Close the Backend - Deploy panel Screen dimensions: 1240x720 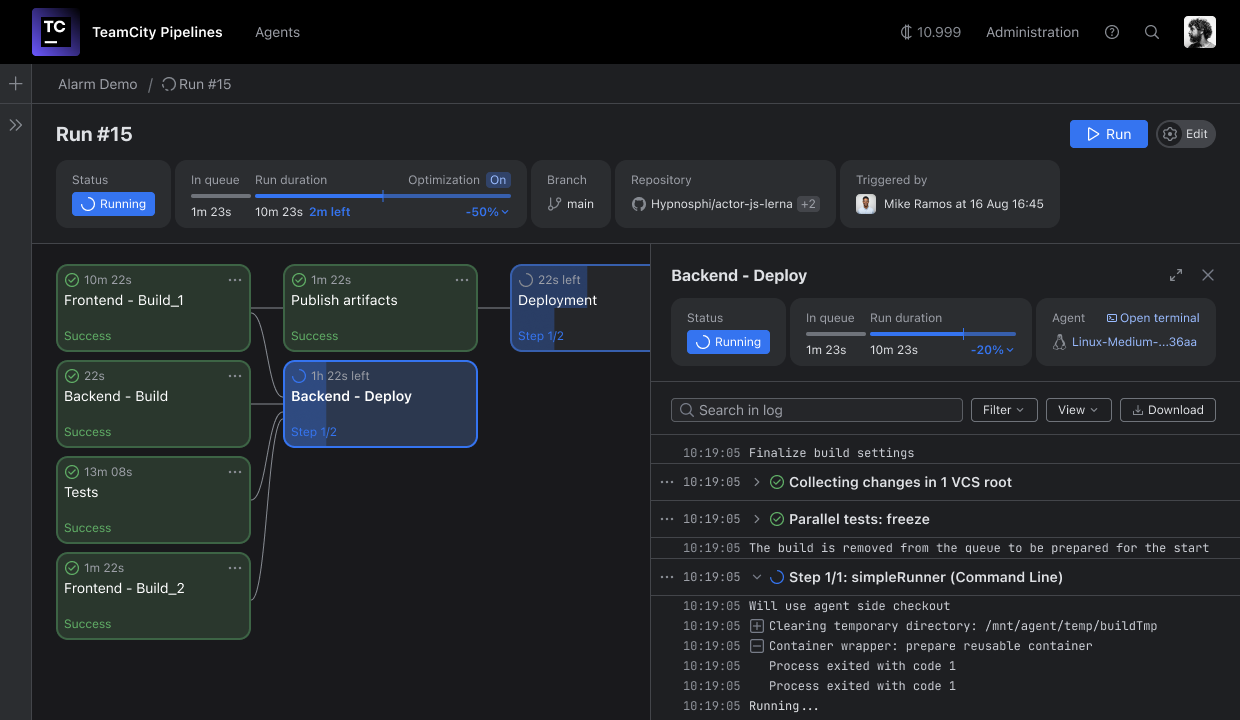pos(1208,275)
